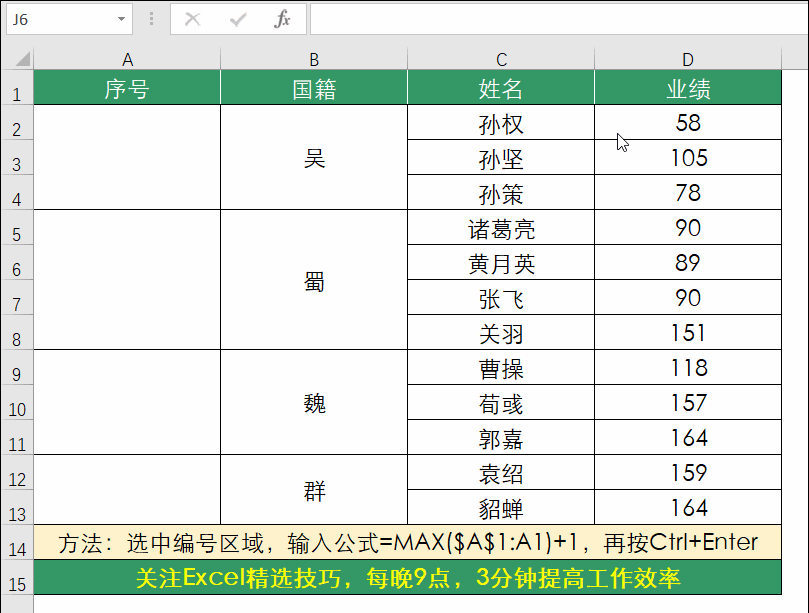Click the value 105 in 业绩 column

click(688, 157)
